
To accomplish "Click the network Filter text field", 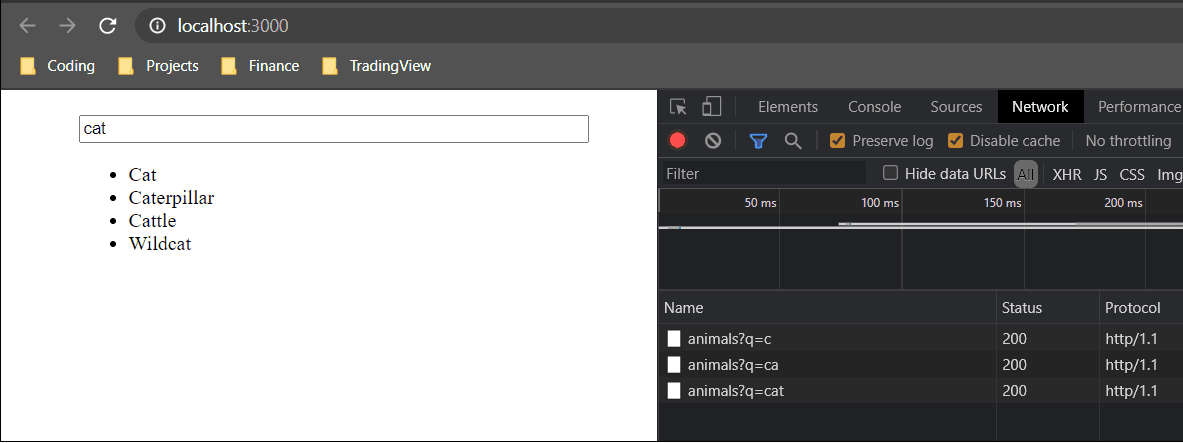I will tap(764, 174).
